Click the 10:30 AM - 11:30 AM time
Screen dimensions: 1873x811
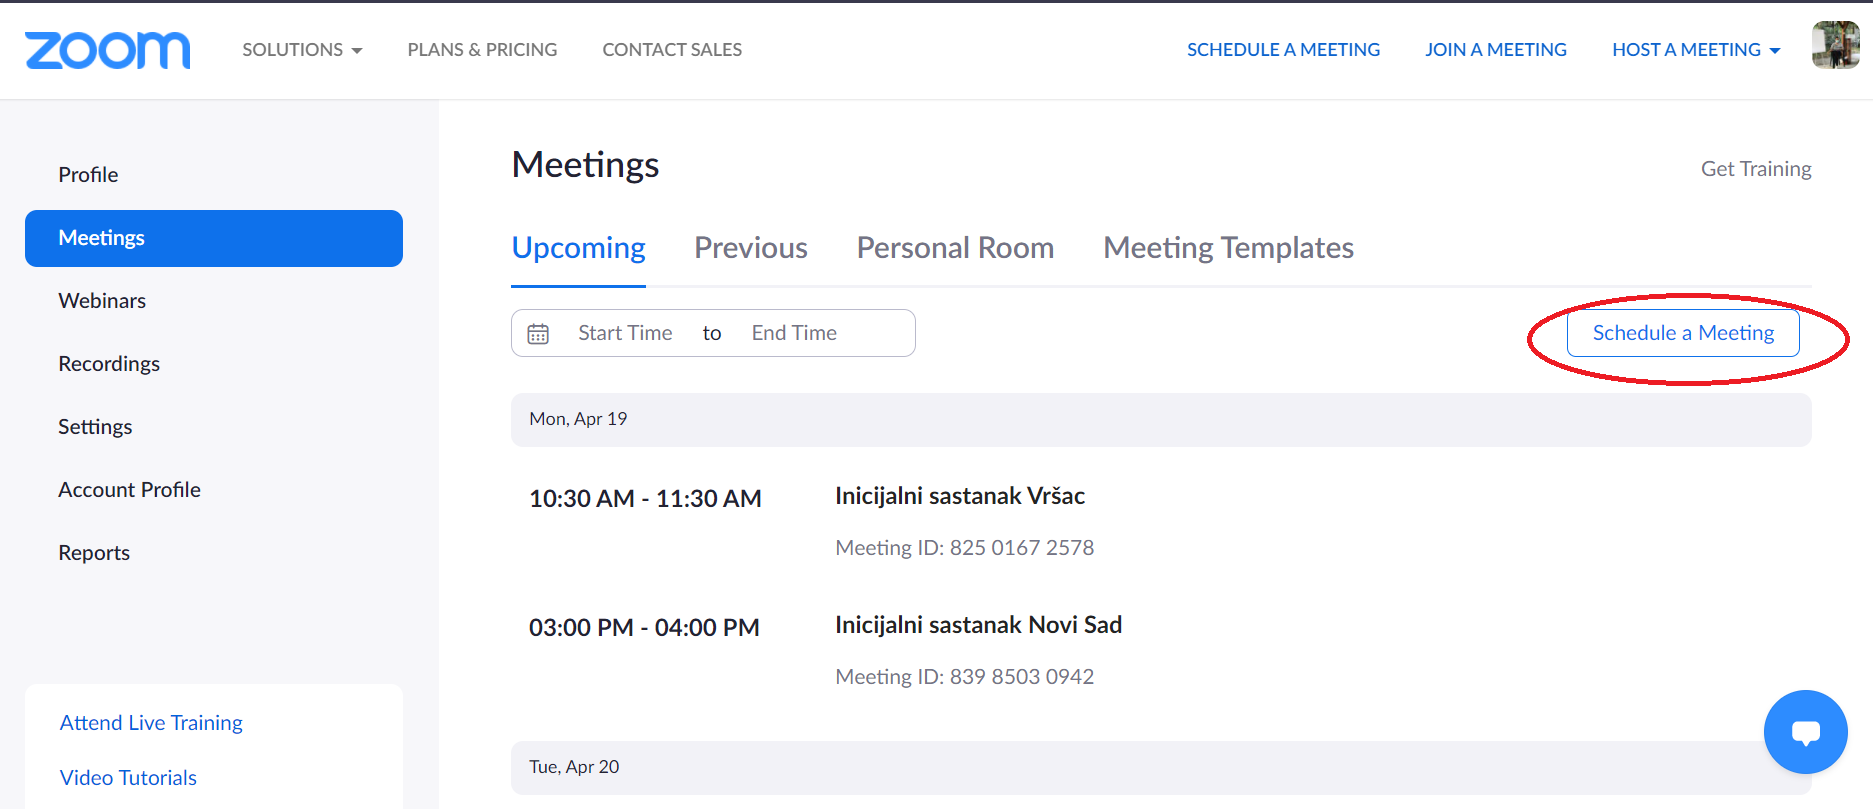645,498
